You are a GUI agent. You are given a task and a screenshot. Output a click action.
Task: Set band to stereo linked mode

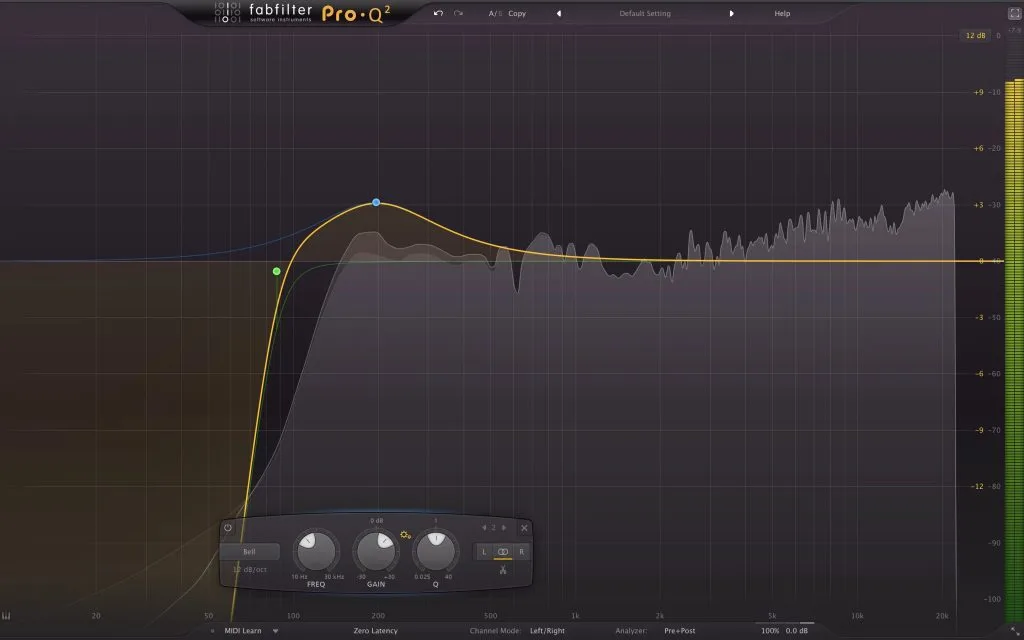503,552
